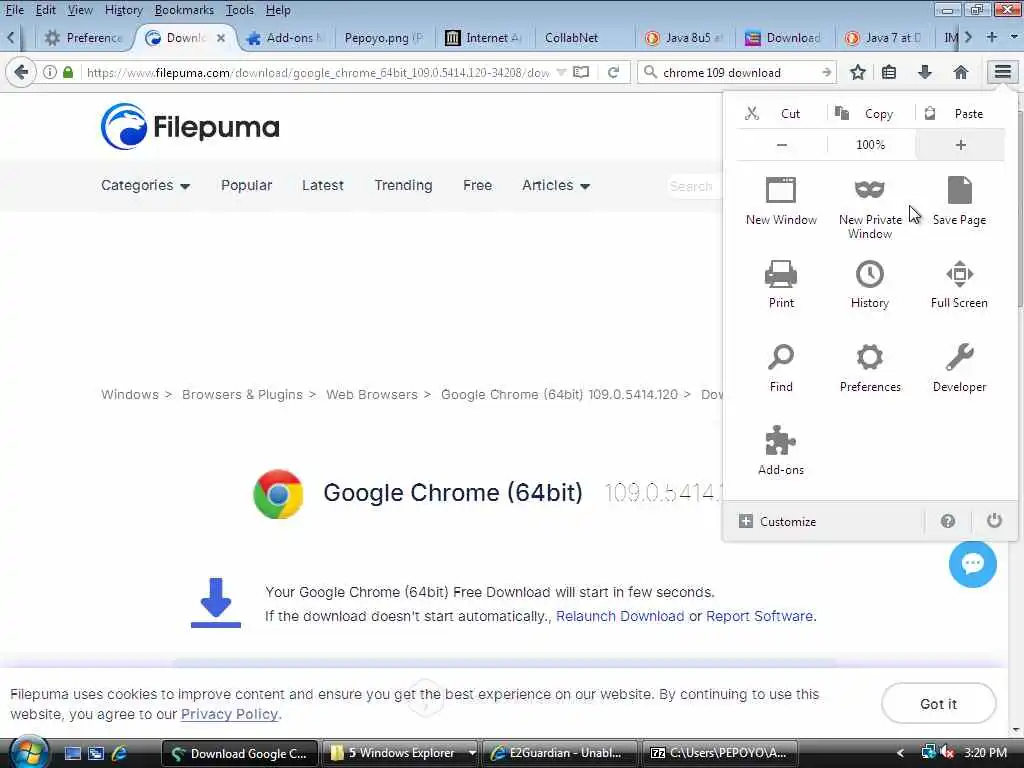The height and width of the screenshot is (768, 1024).
Task: Open the Edit menu
Action: (x=45, y=10)
